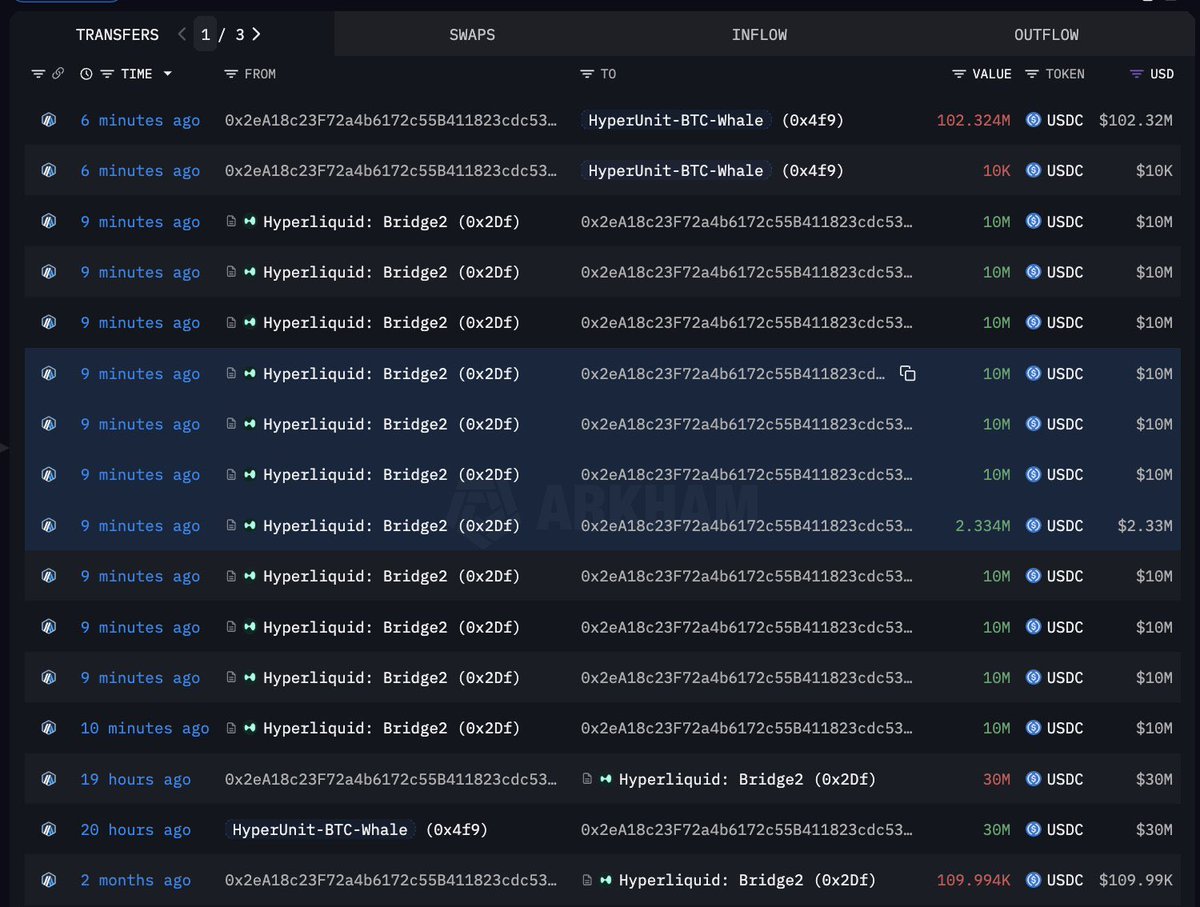
Task: Open the 19 hours ago transaction link
Action: [136, 780]
